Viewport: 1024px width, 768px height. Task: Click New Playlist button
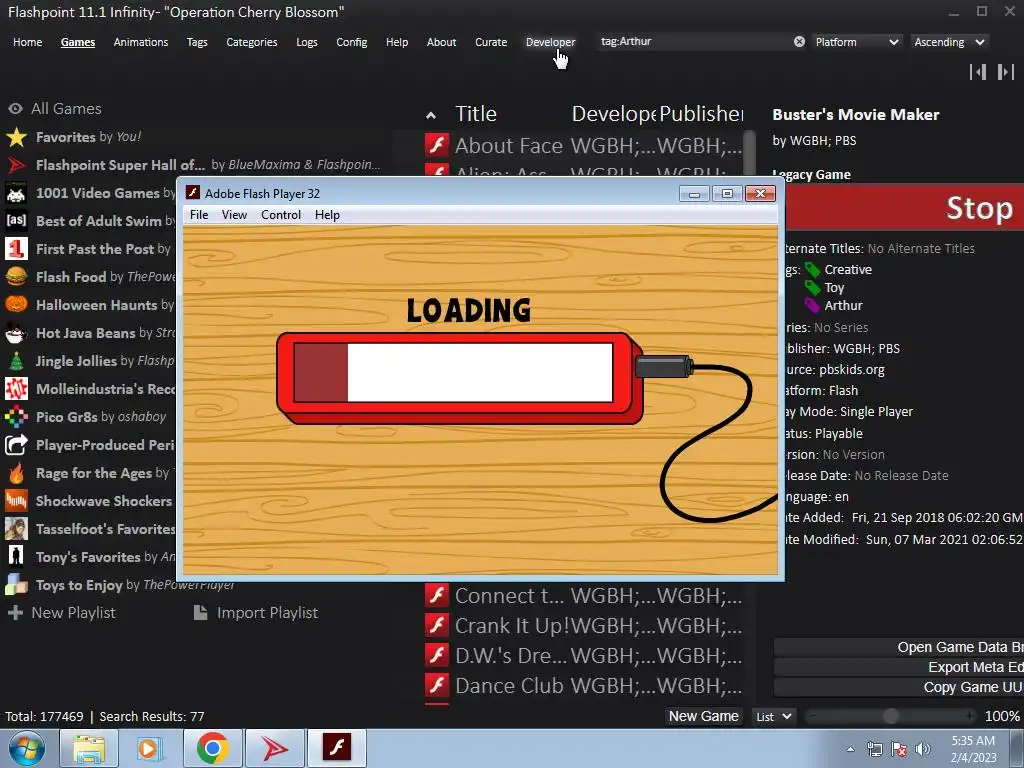[x=61, y=613]
